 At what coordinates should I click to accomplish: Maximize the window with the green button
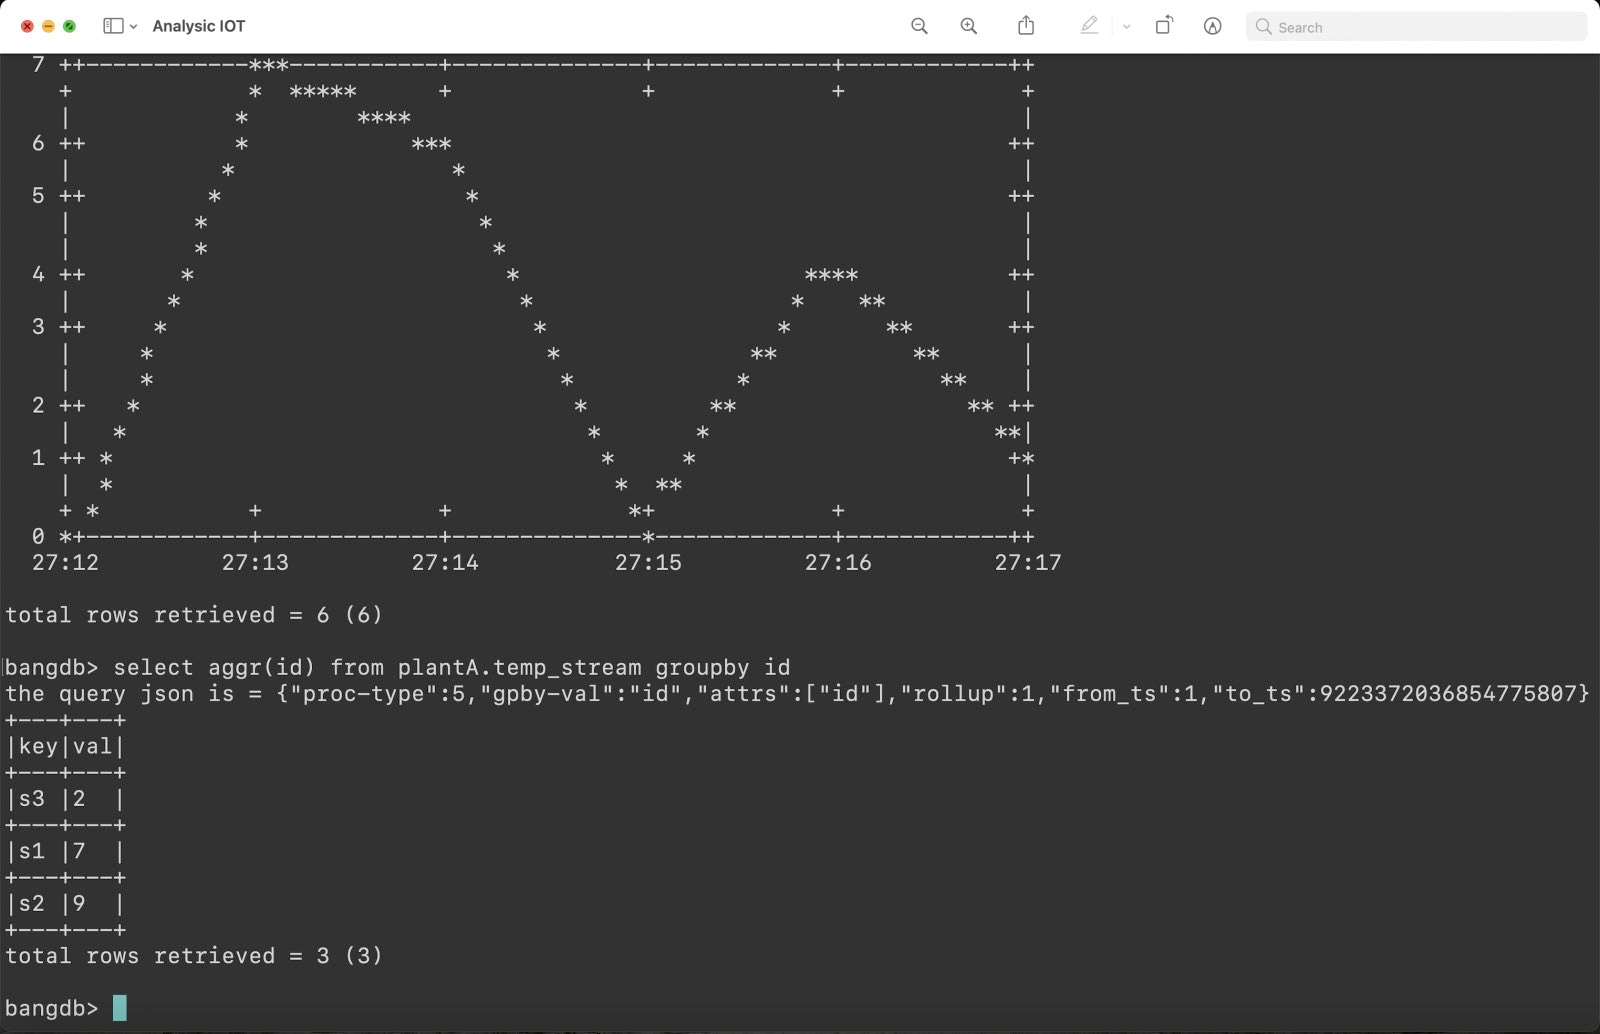pyautogui.click(x=69, y=26)
